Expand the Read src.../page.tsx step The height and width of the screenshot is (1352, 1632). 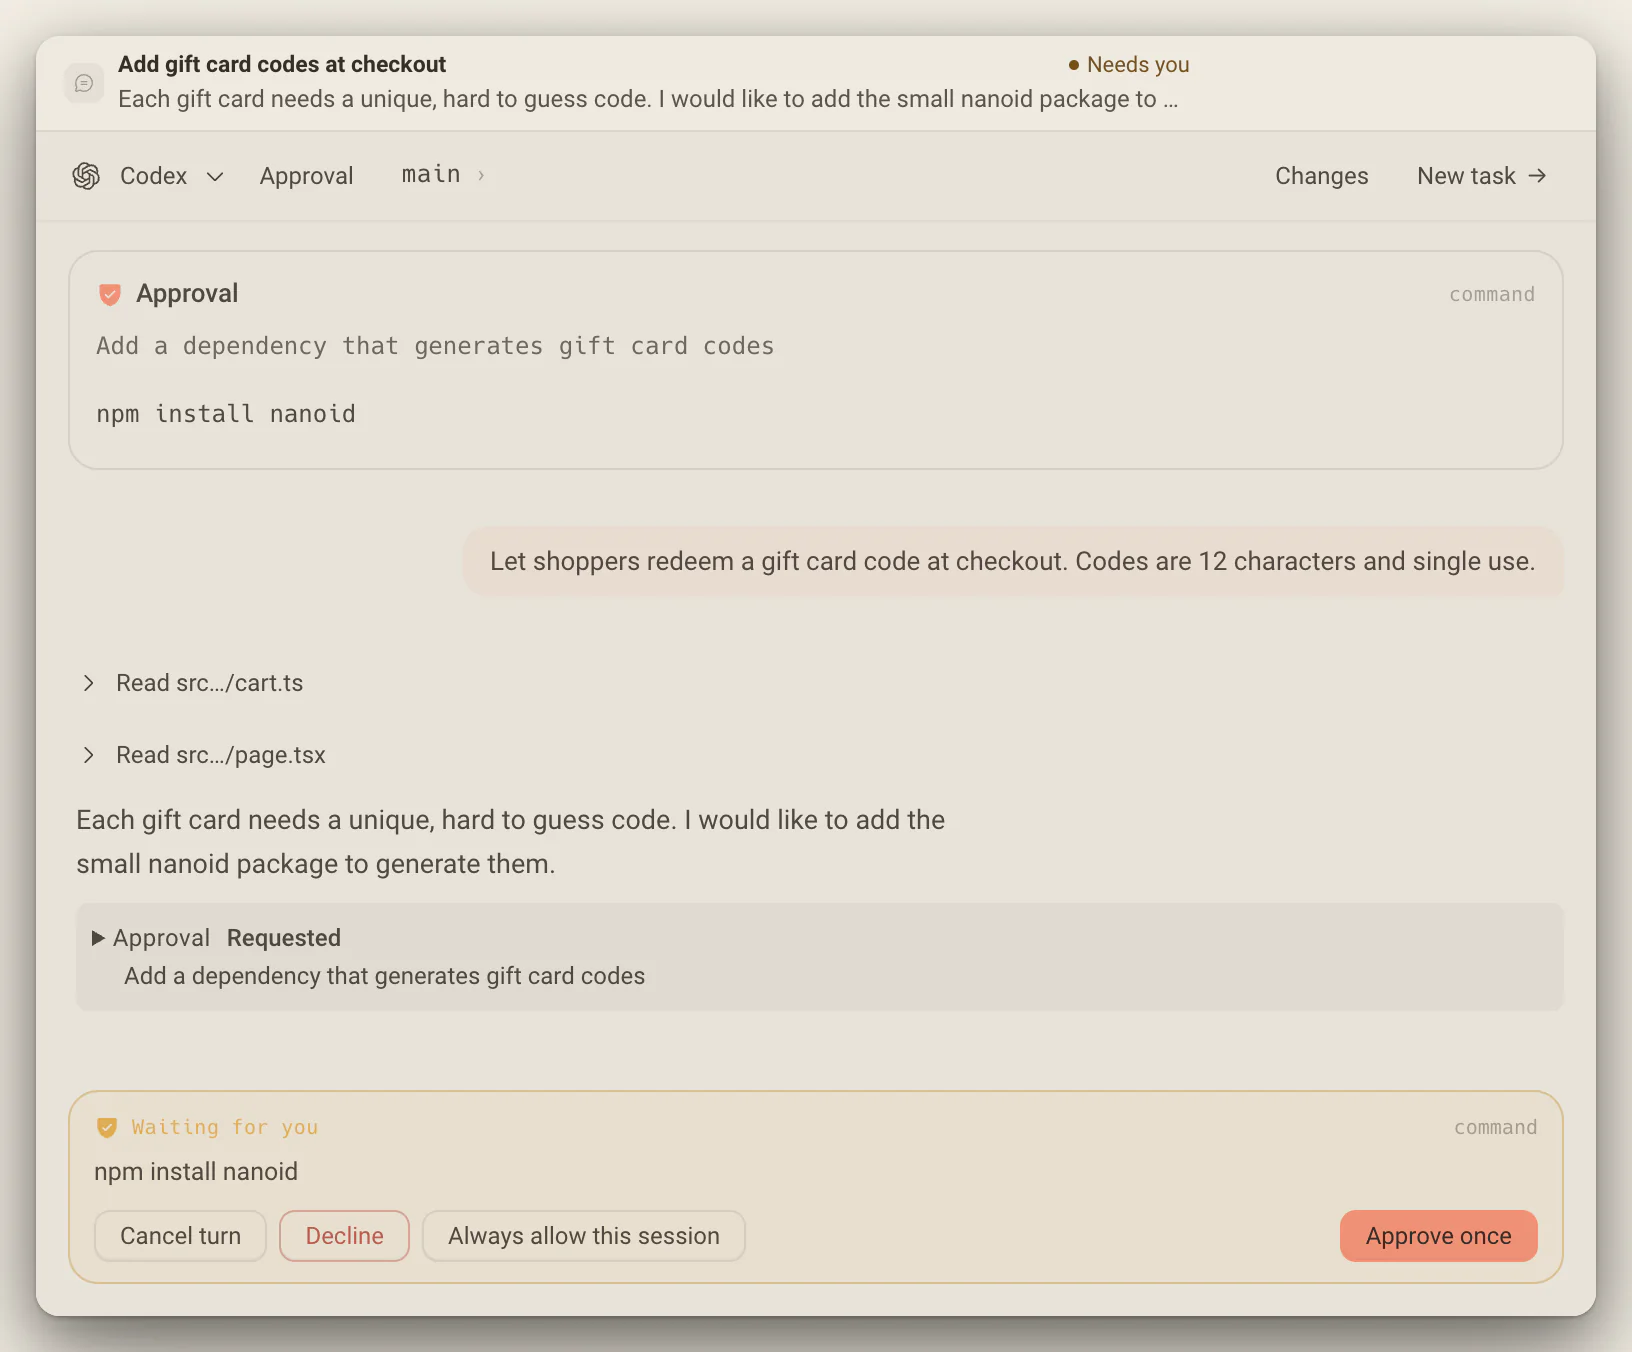click(204, 755)
